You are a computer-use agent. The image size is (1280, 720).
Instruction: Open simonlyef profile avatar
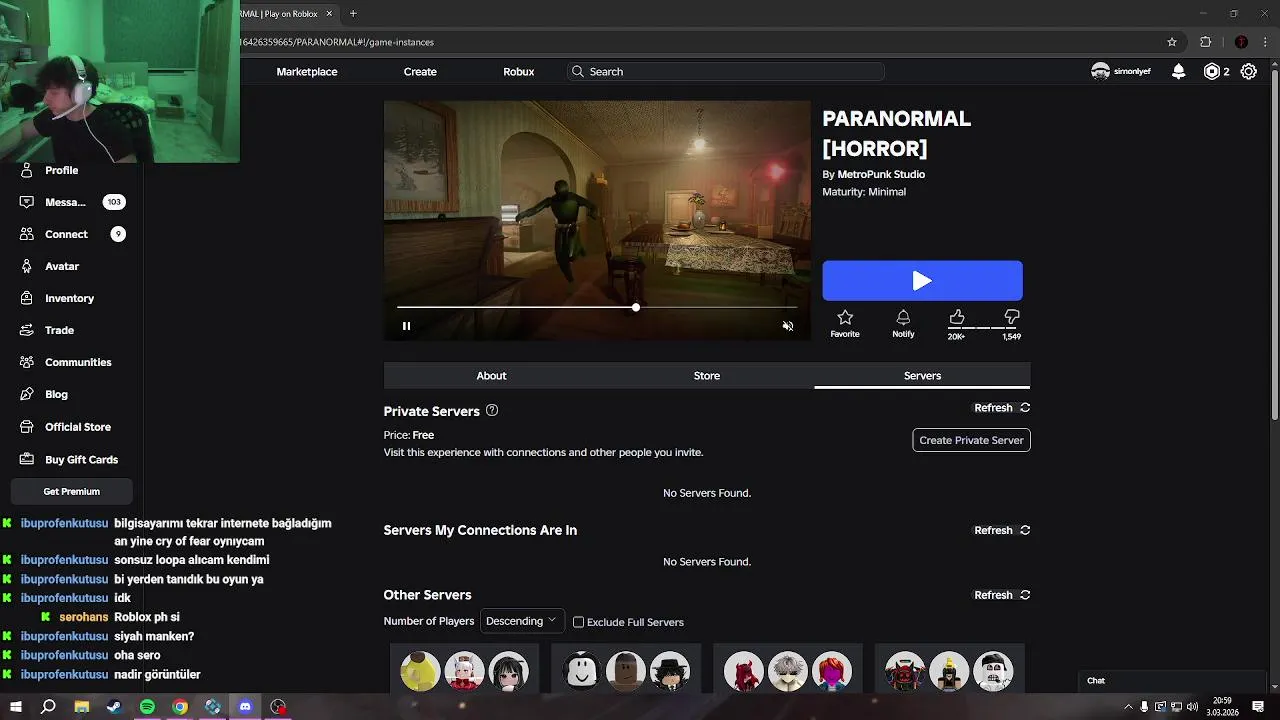(1100, 71)
